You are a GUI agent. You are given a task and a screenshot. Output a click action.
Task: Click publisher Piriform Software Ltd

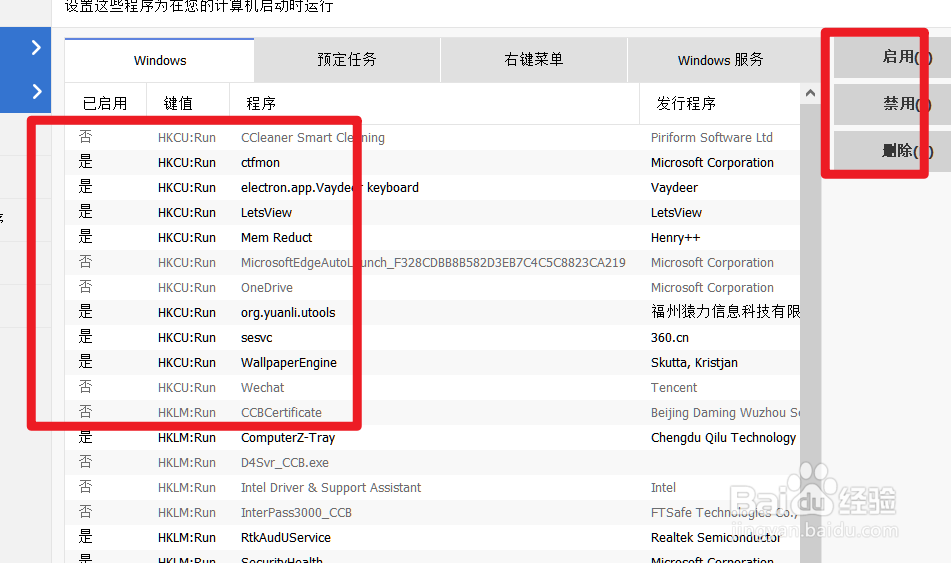(x=711, y=138)
